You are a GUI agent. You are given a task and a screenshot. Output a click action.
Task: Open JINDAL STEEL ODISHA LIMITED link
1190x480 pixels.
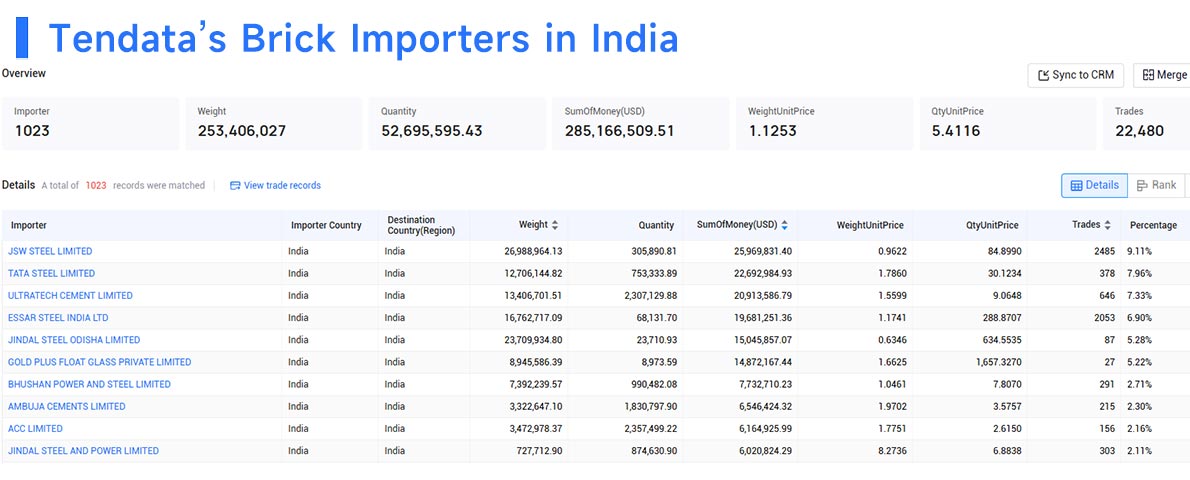pyautogui.click(x=74, y=339)
